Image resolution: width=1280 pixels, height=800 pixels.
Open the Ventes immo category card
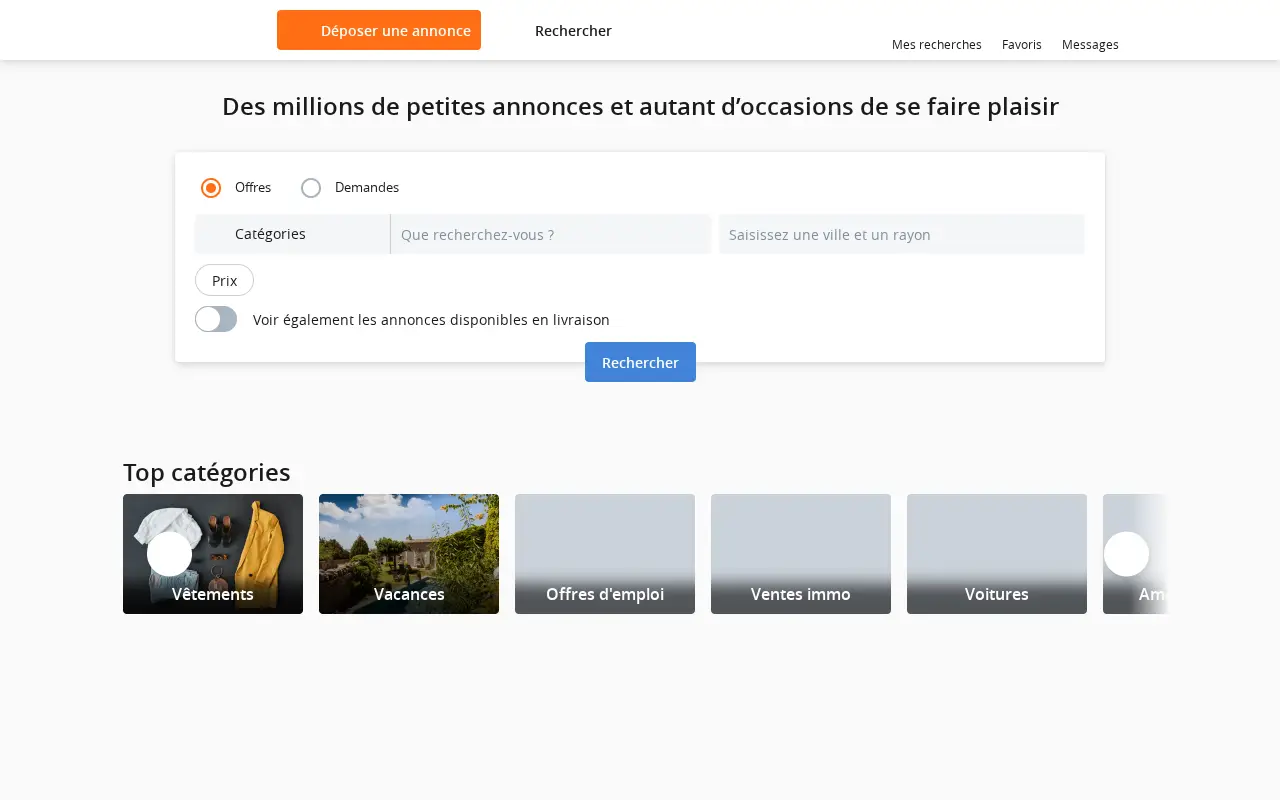[x=801, y=554]
